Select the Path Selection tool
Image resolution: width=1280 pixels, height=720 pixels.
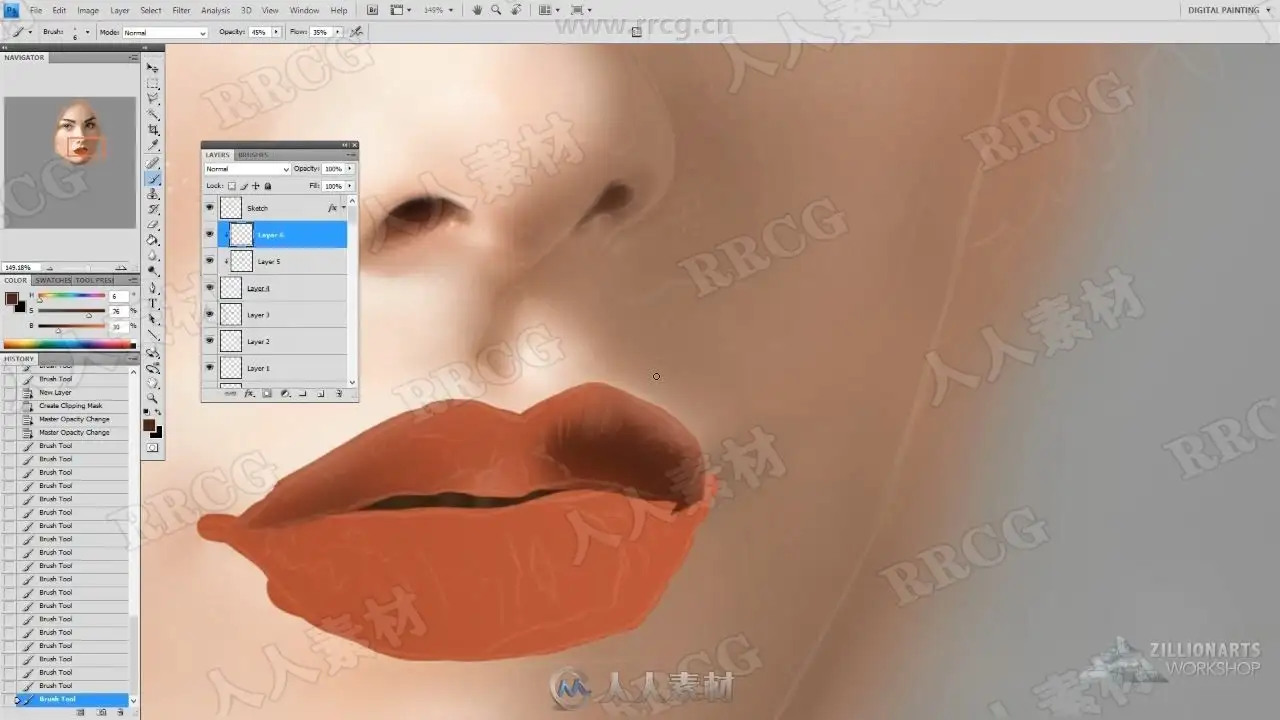[153, 319]
